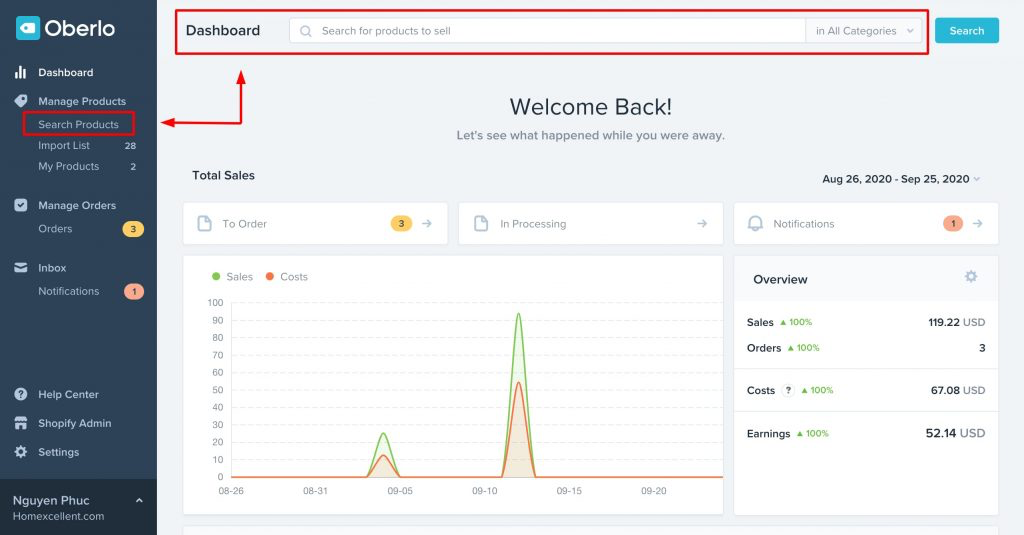Open Import List
Screen dimensions: 1024x535
pos(64,146)
